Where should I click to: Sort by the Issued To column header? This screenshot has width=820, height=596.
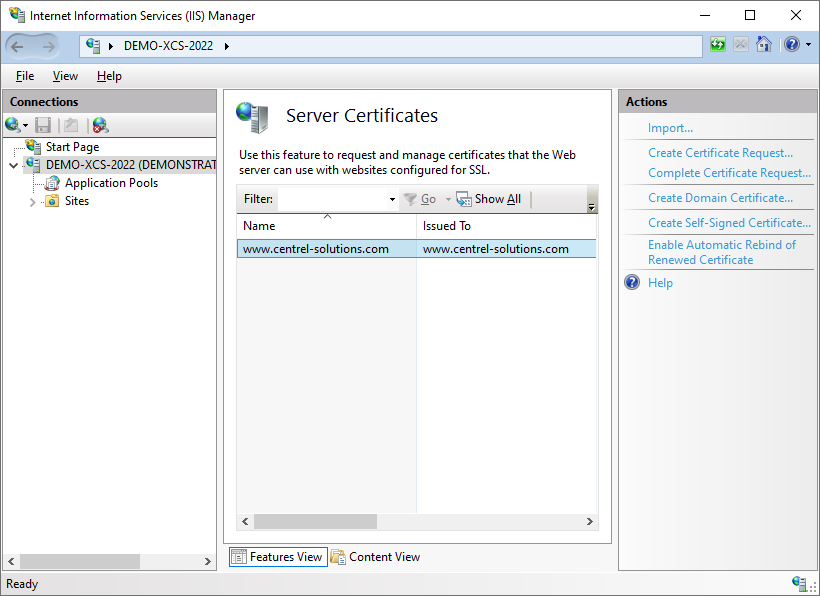click(x=506, y=226)
